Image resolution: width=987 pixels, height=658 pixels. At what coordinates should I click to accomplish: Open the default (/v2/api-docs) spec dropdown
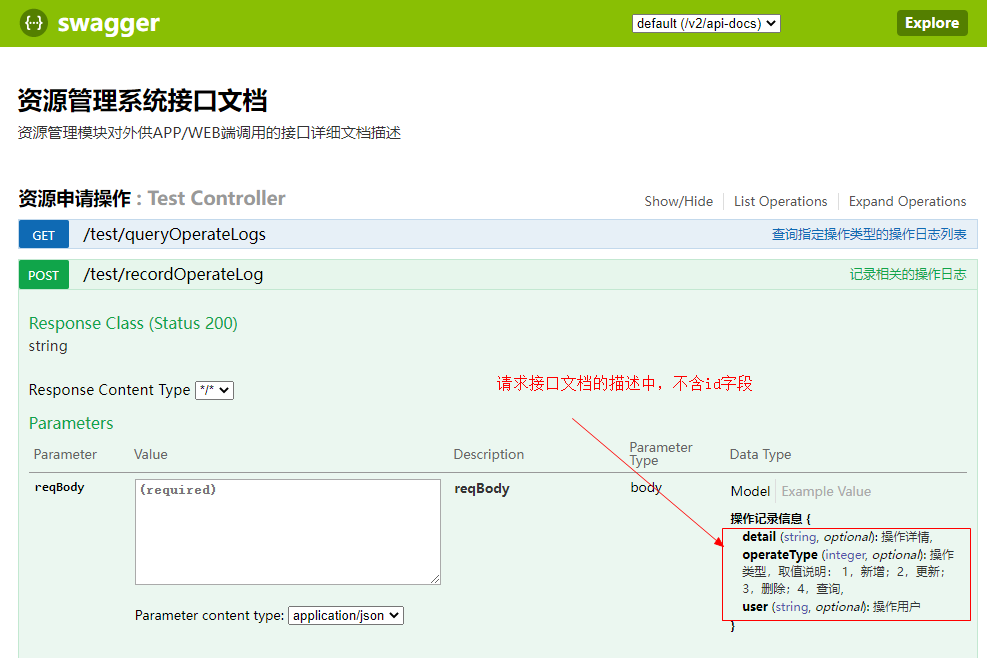click(706, 23)
